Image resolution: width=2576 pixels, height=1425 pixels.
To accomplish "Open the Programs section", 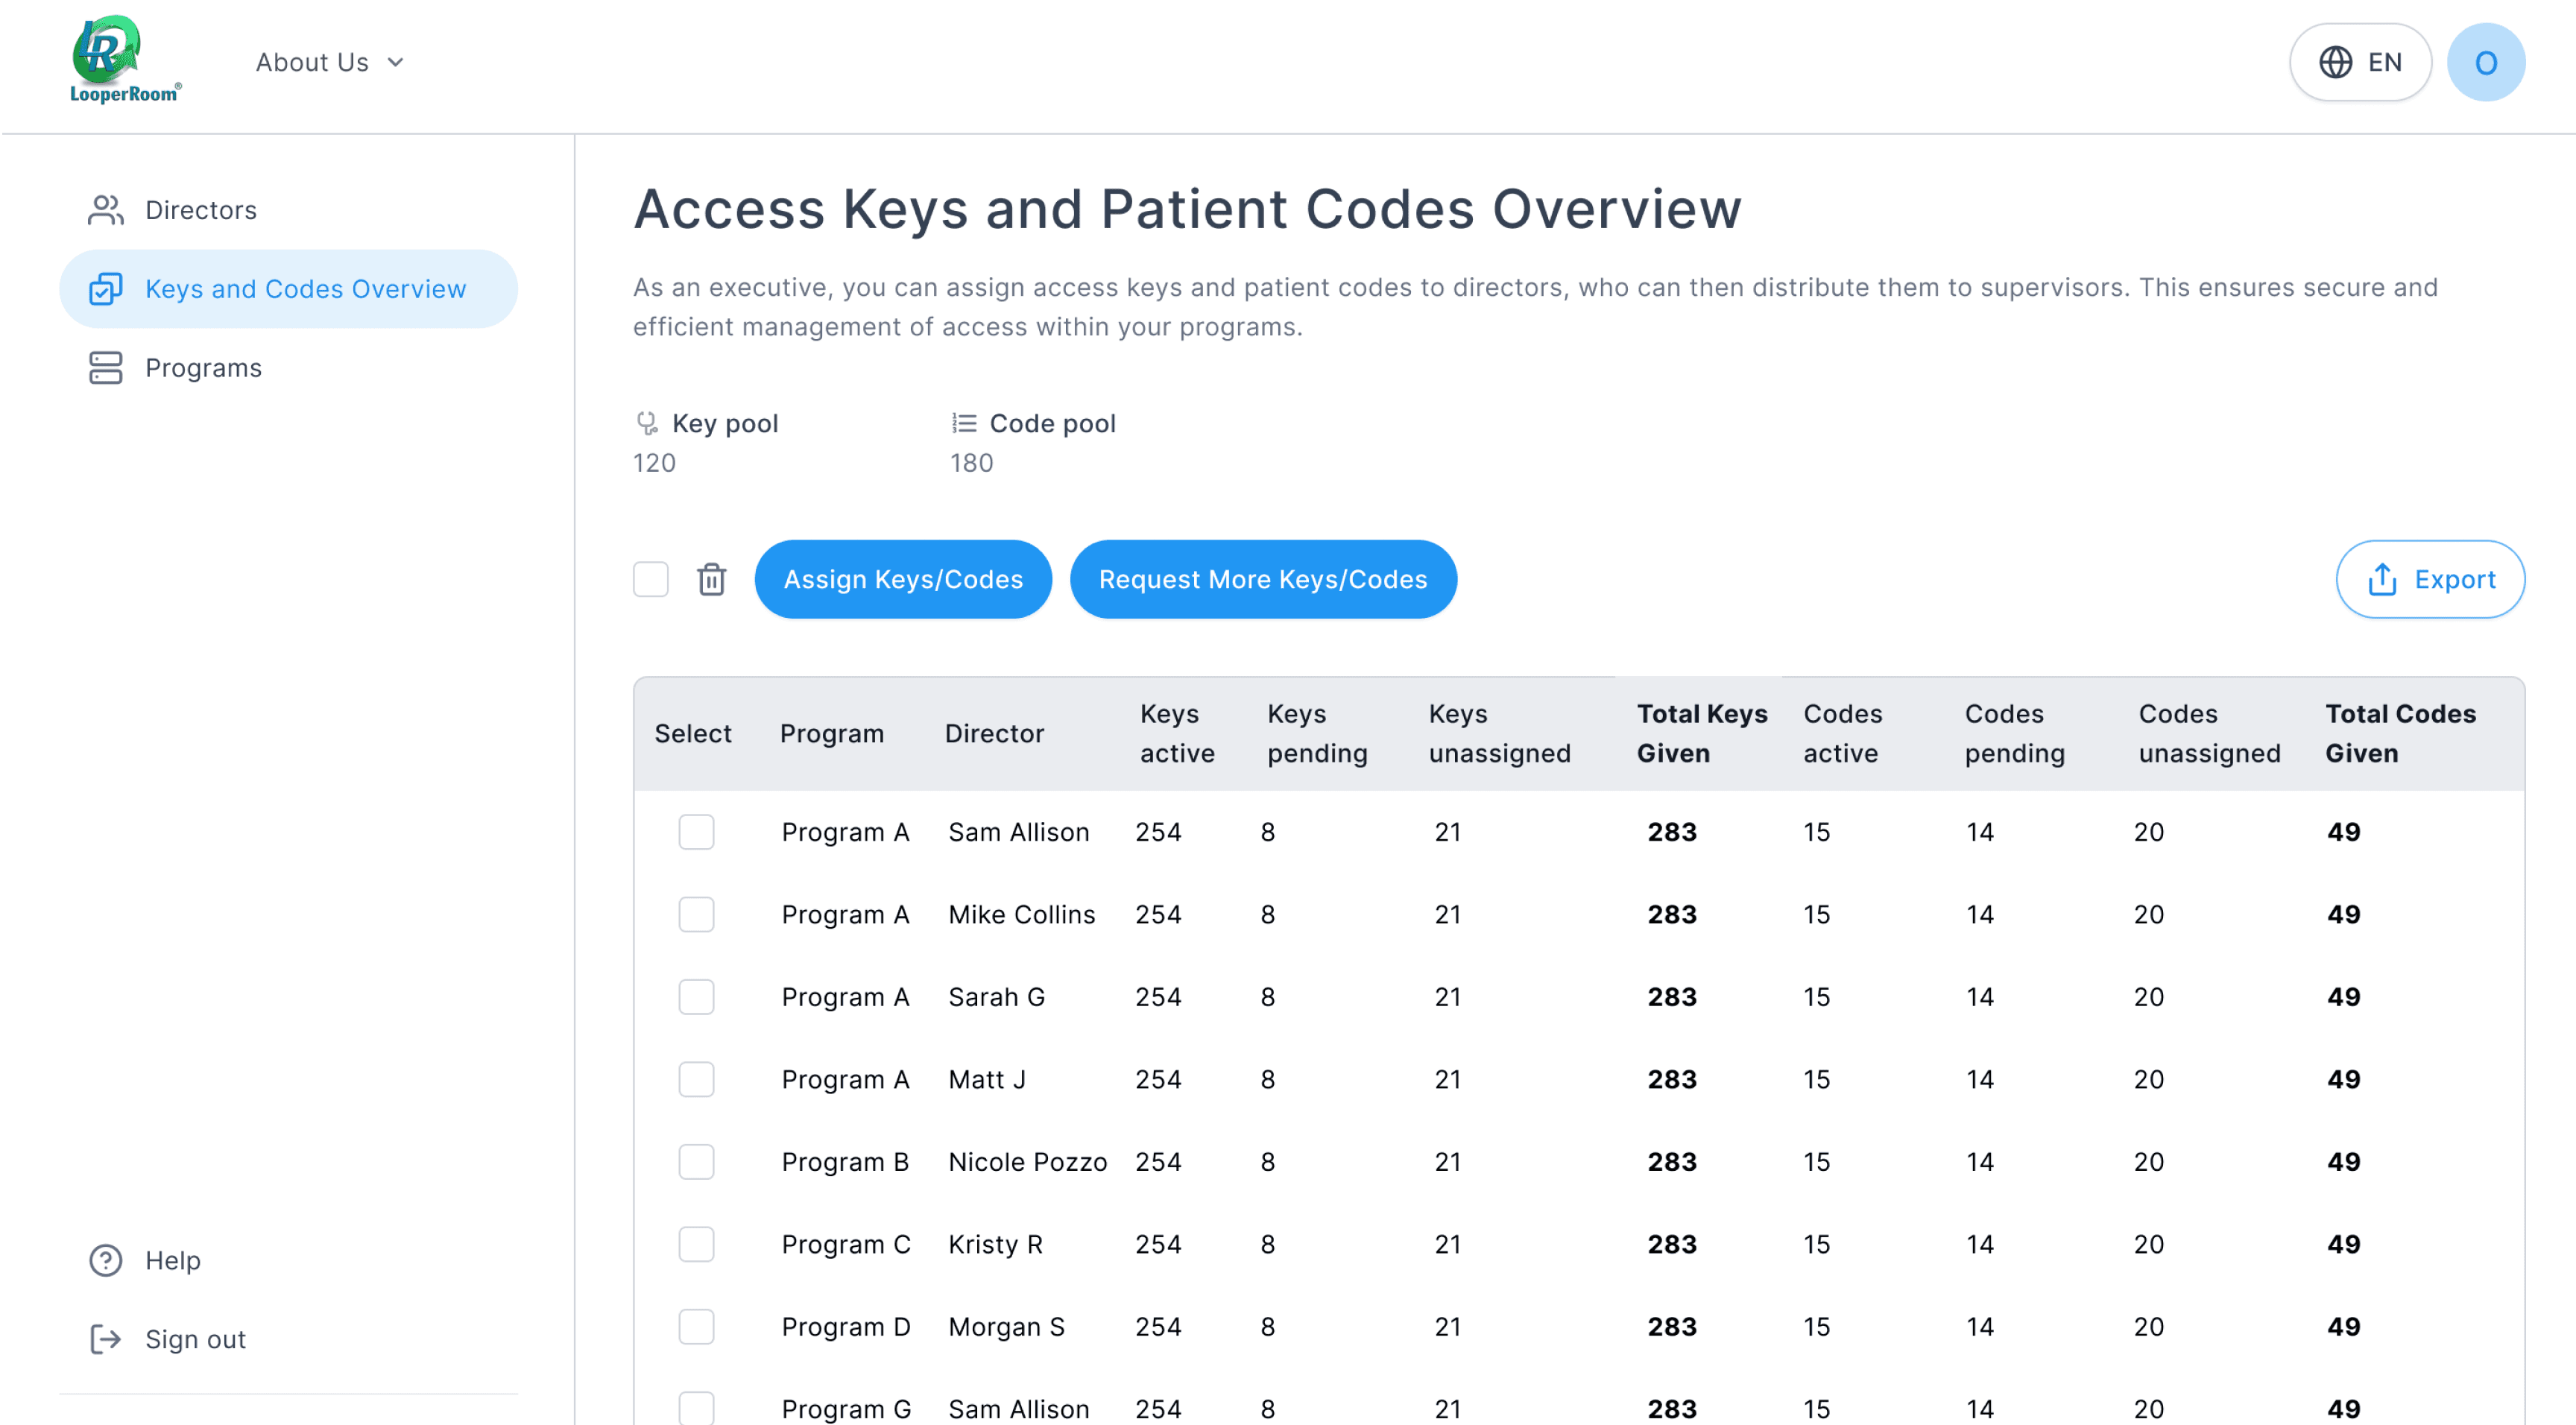I will (288, 368).
